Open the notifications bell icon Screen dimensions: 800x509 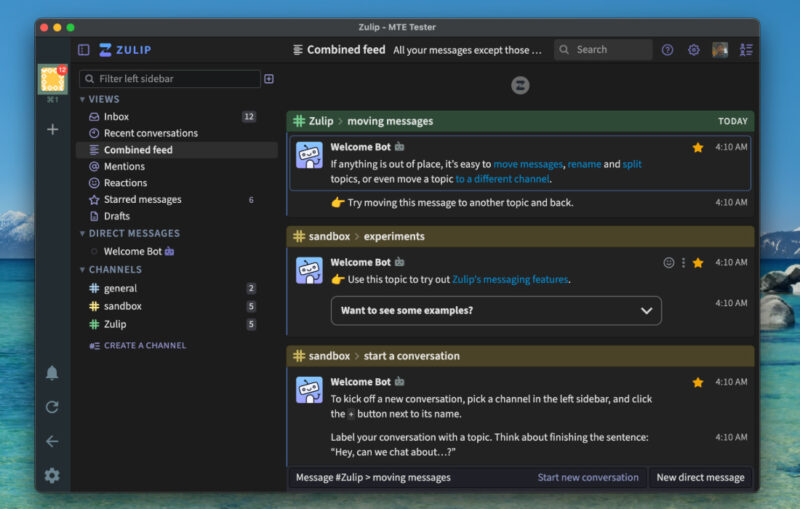52,373
